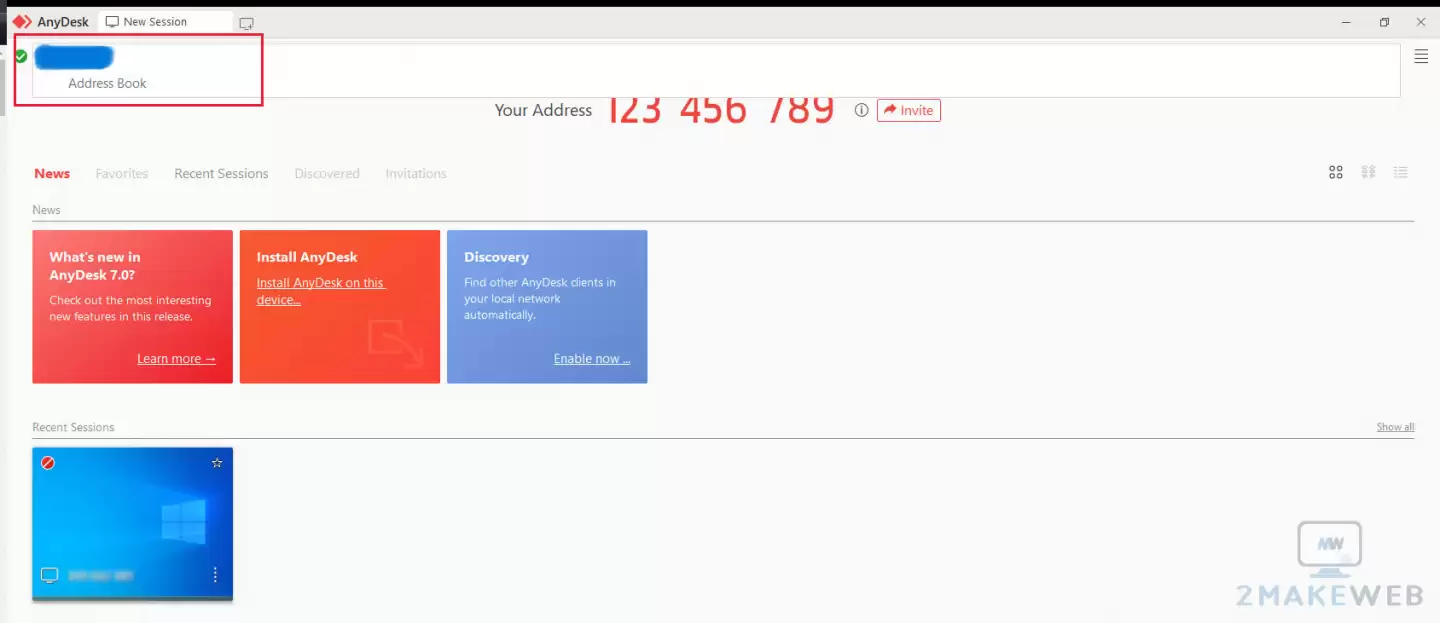Open recent session three-dot options menu
The width and height of the screenshot is (1440, 623).
[x=215, y=575]
